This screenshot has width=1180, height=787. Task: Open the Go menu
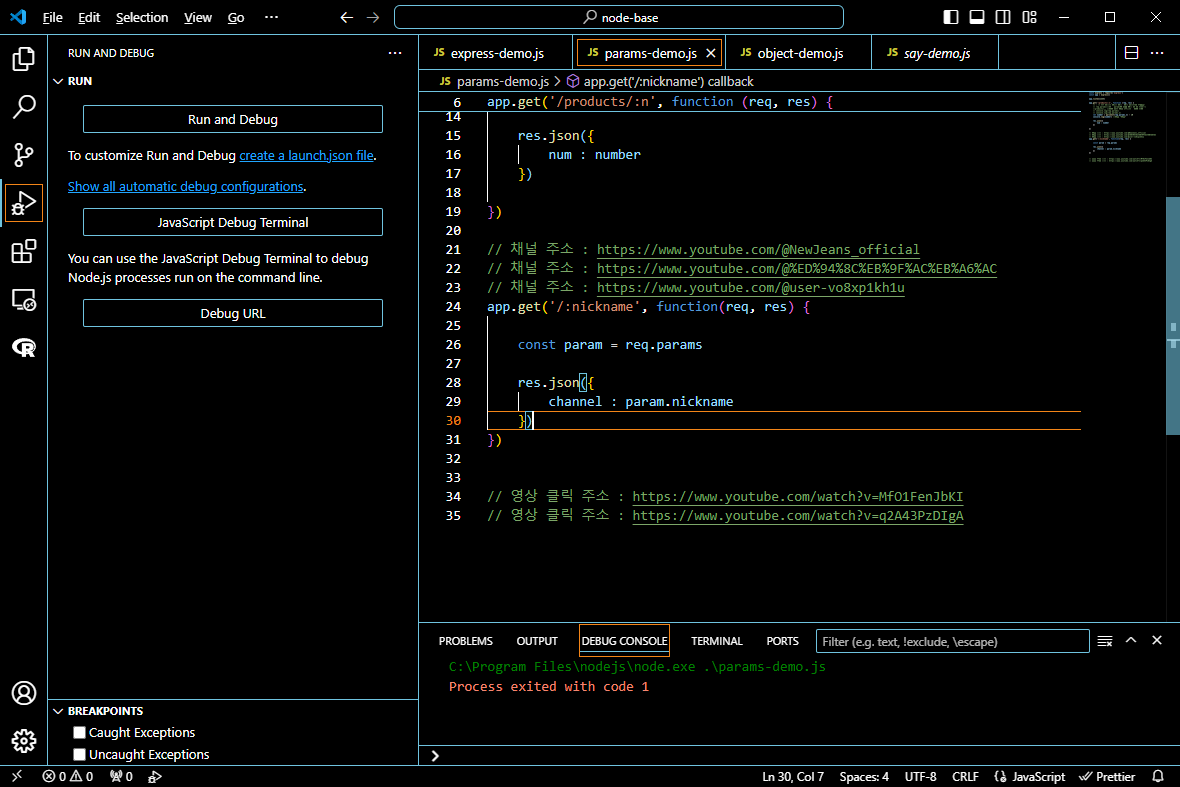(236, 17)
